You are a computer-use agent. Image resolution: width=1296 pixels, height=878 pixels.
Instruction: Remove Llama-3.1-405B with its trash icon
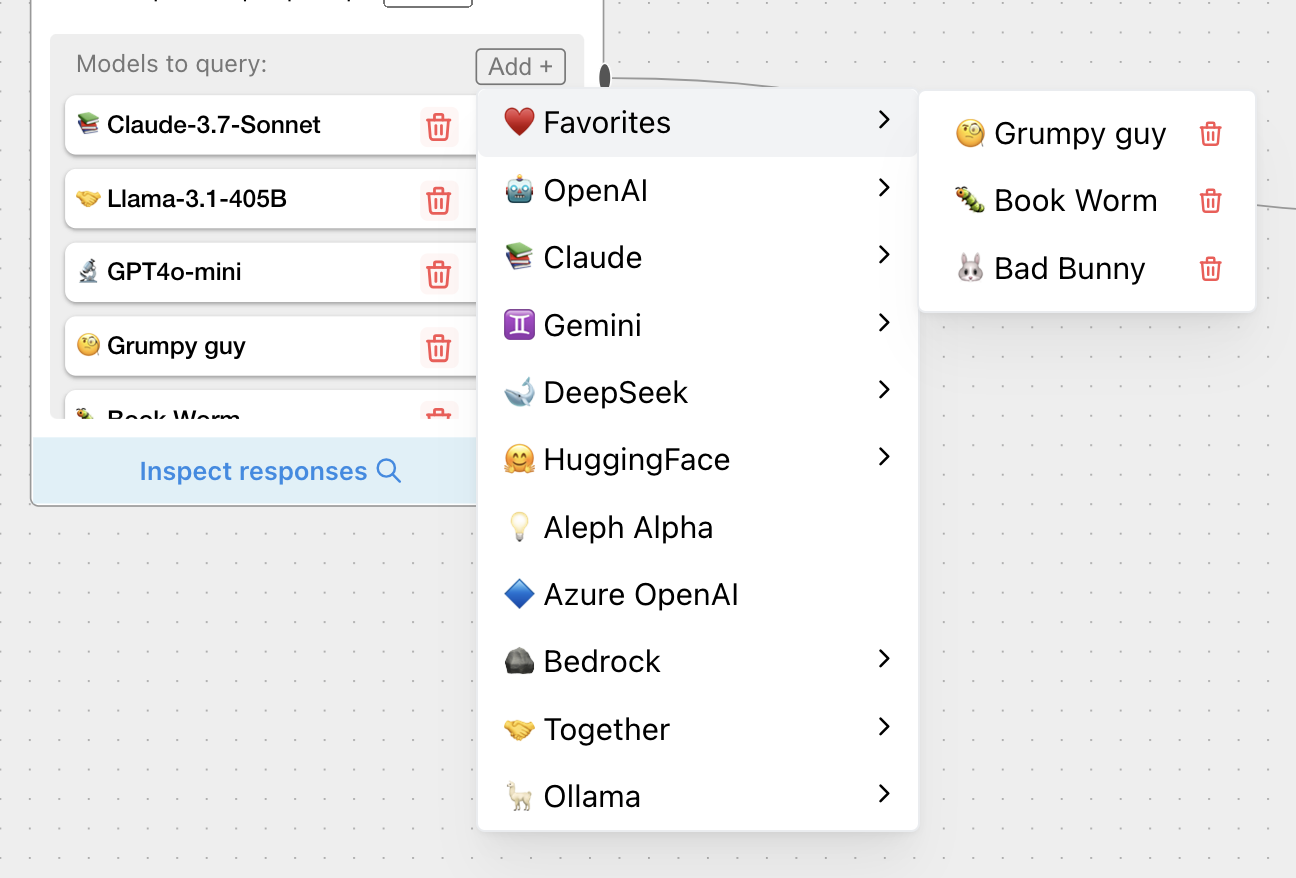438,201
